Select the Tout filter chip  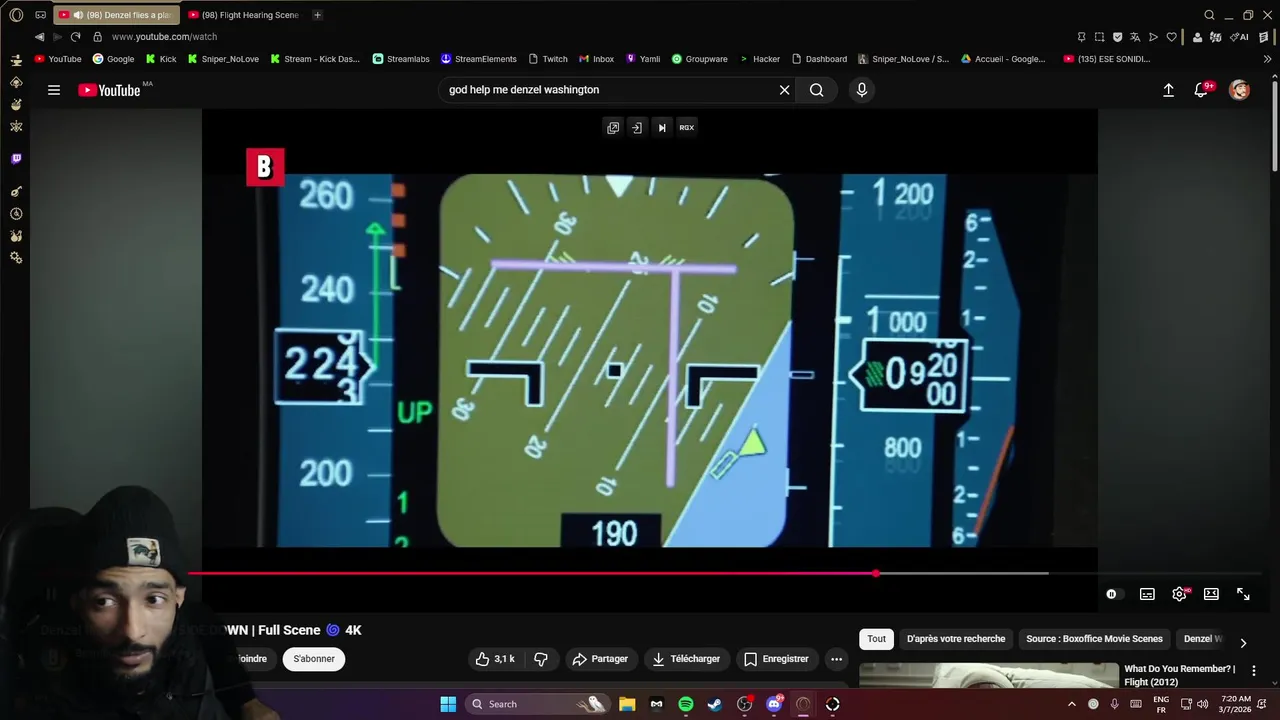click(877, 639)
